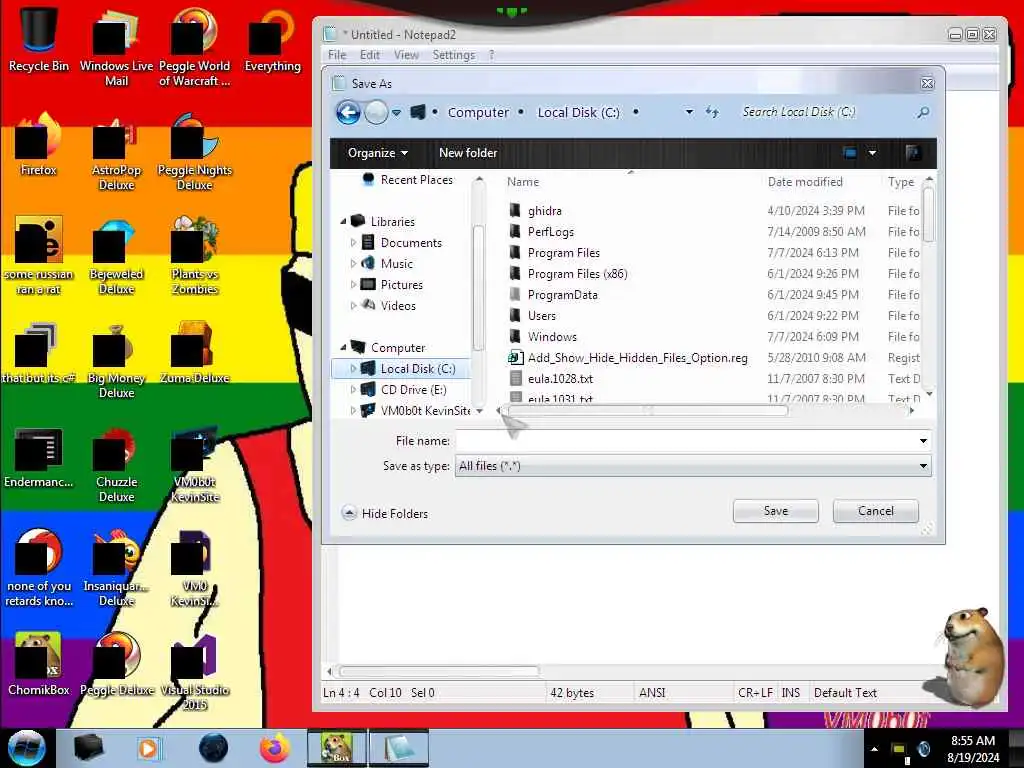Screen dimensions: 1024x768
Task: Open the Firefox desktop shortcut
Action: click(39, 142)
